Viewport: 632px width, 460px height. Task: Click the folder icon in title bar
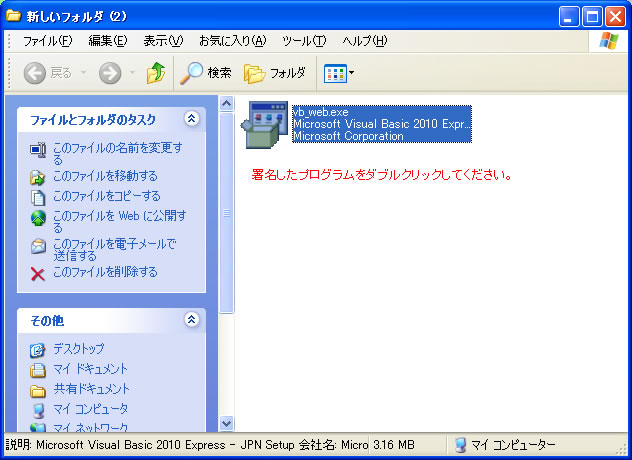[x=14, y=16]
